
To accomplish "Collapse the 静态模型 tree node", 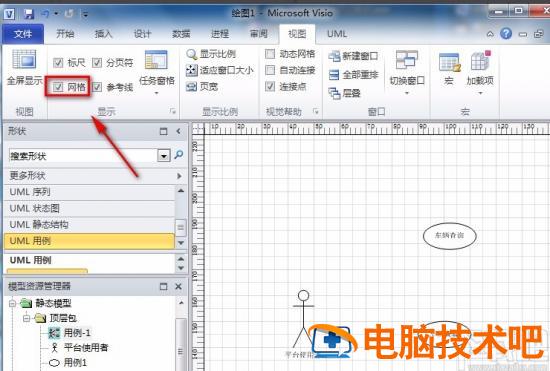I will (x=12, y=303).
